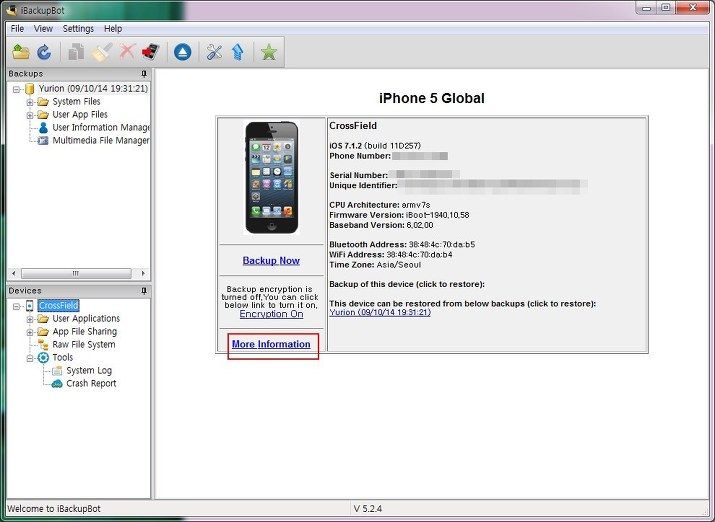Expand the User App Files folder node
Image resolution: width=715 pixels, height=522 pixels.
click(30, 115)
